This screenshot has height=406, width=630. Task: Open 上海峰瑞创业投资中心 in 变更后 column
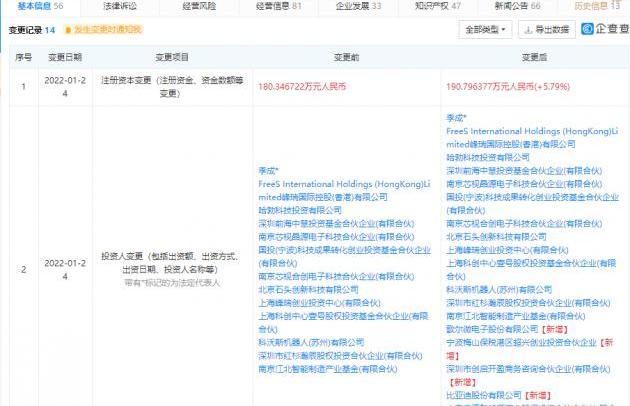click(507, 250)
